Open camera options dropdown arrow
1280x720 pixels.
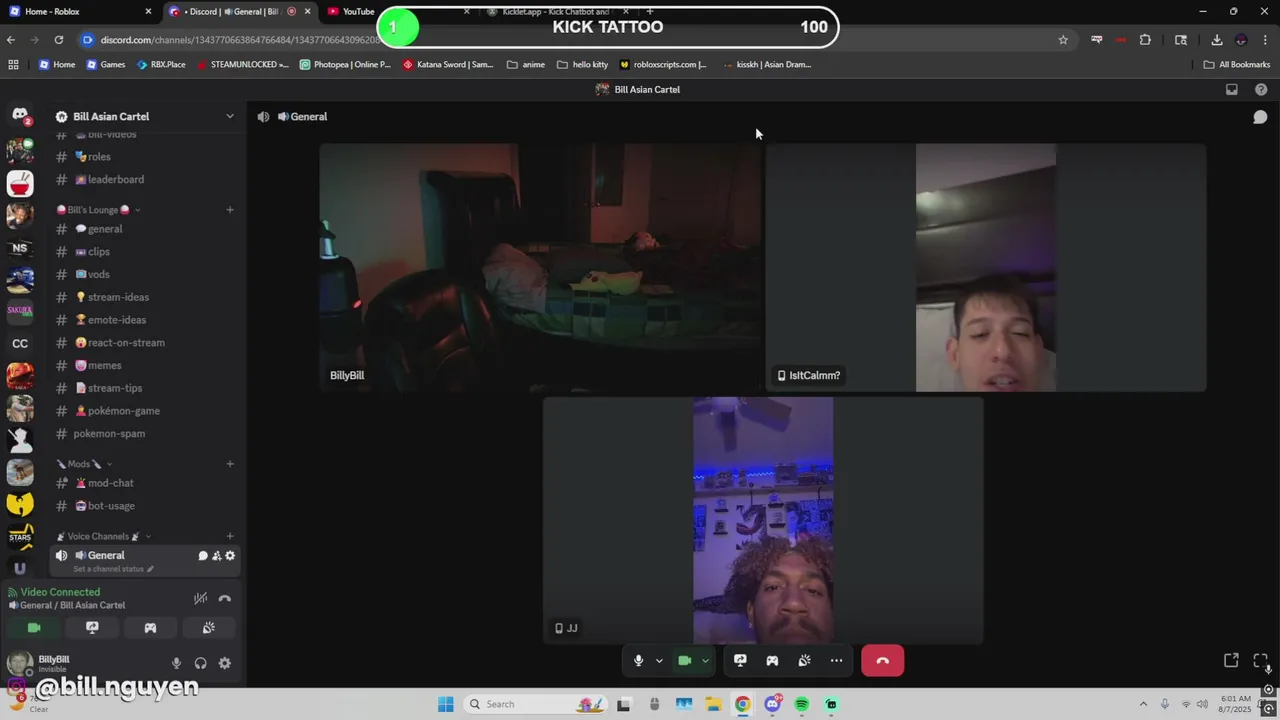point(705,661)
